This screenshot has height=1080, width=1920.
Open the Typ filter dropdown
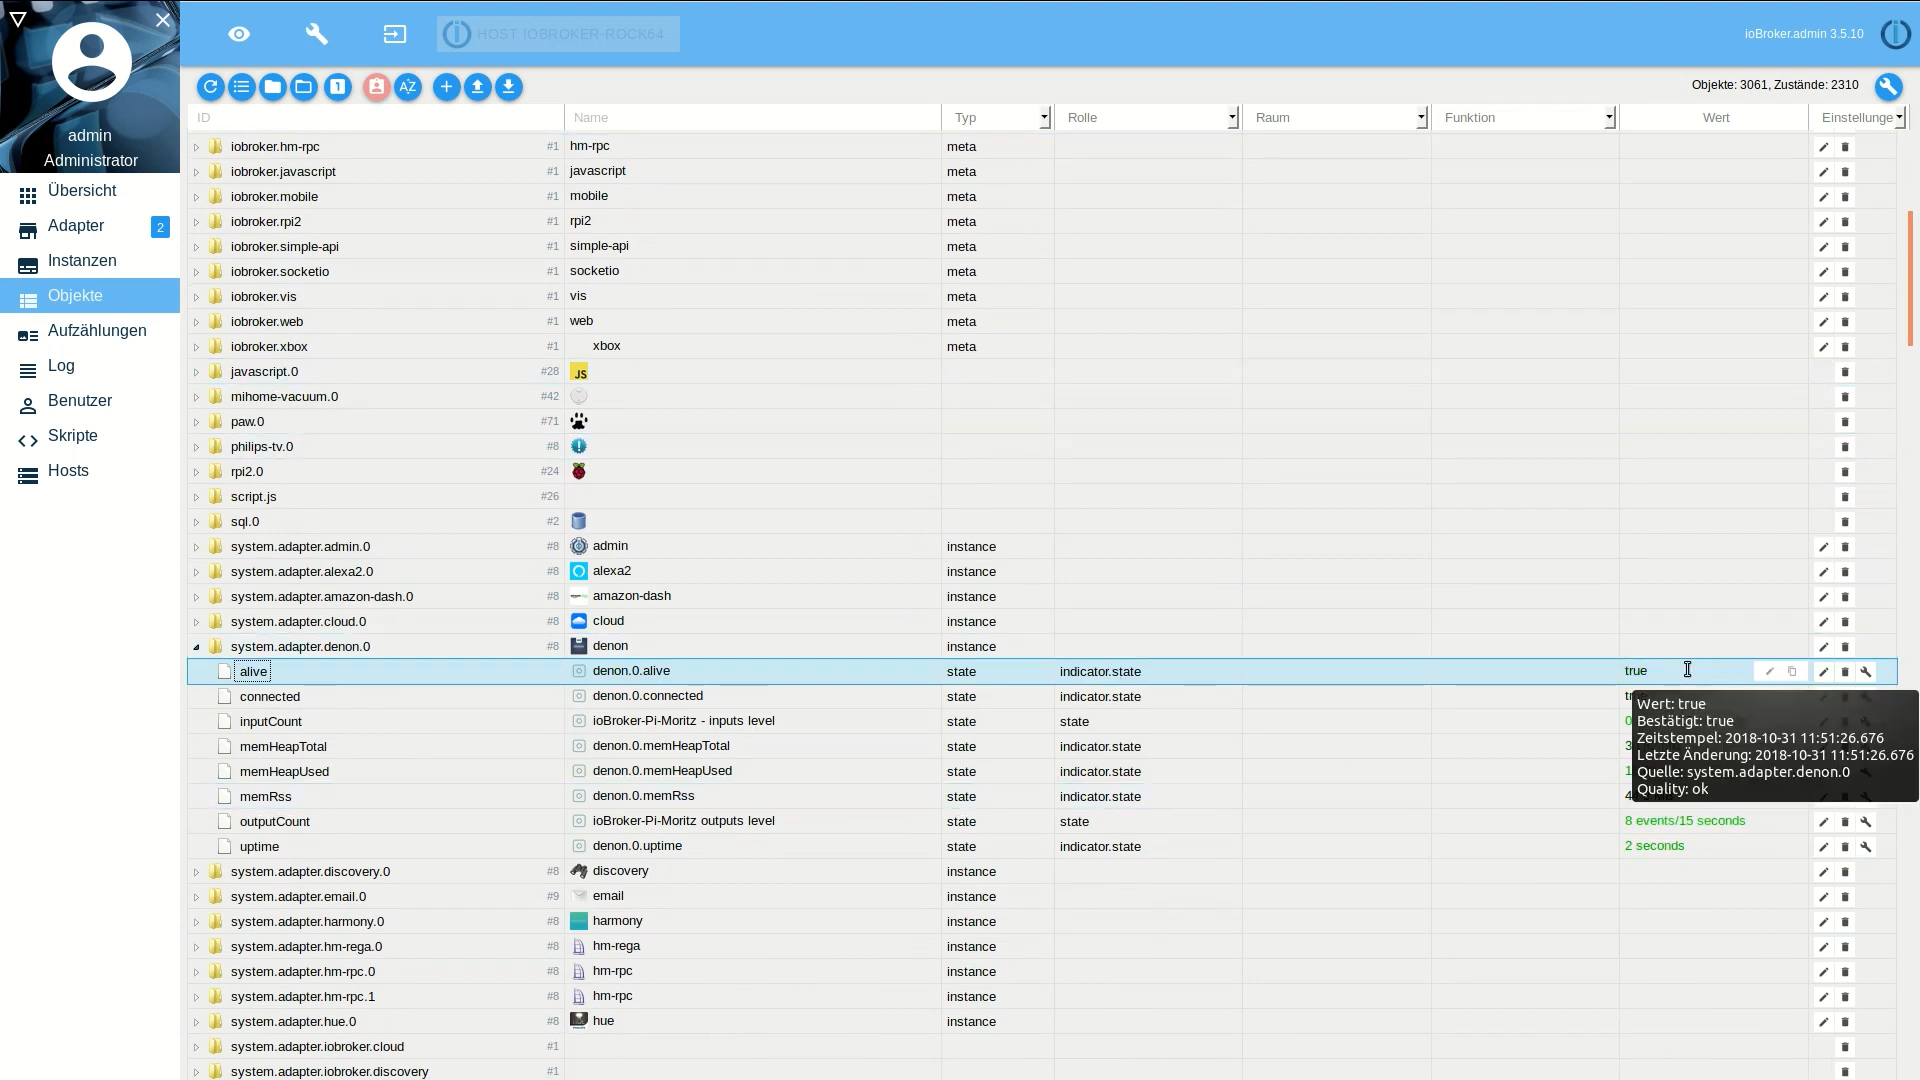pyautogui.click(x=1044, y=118)
